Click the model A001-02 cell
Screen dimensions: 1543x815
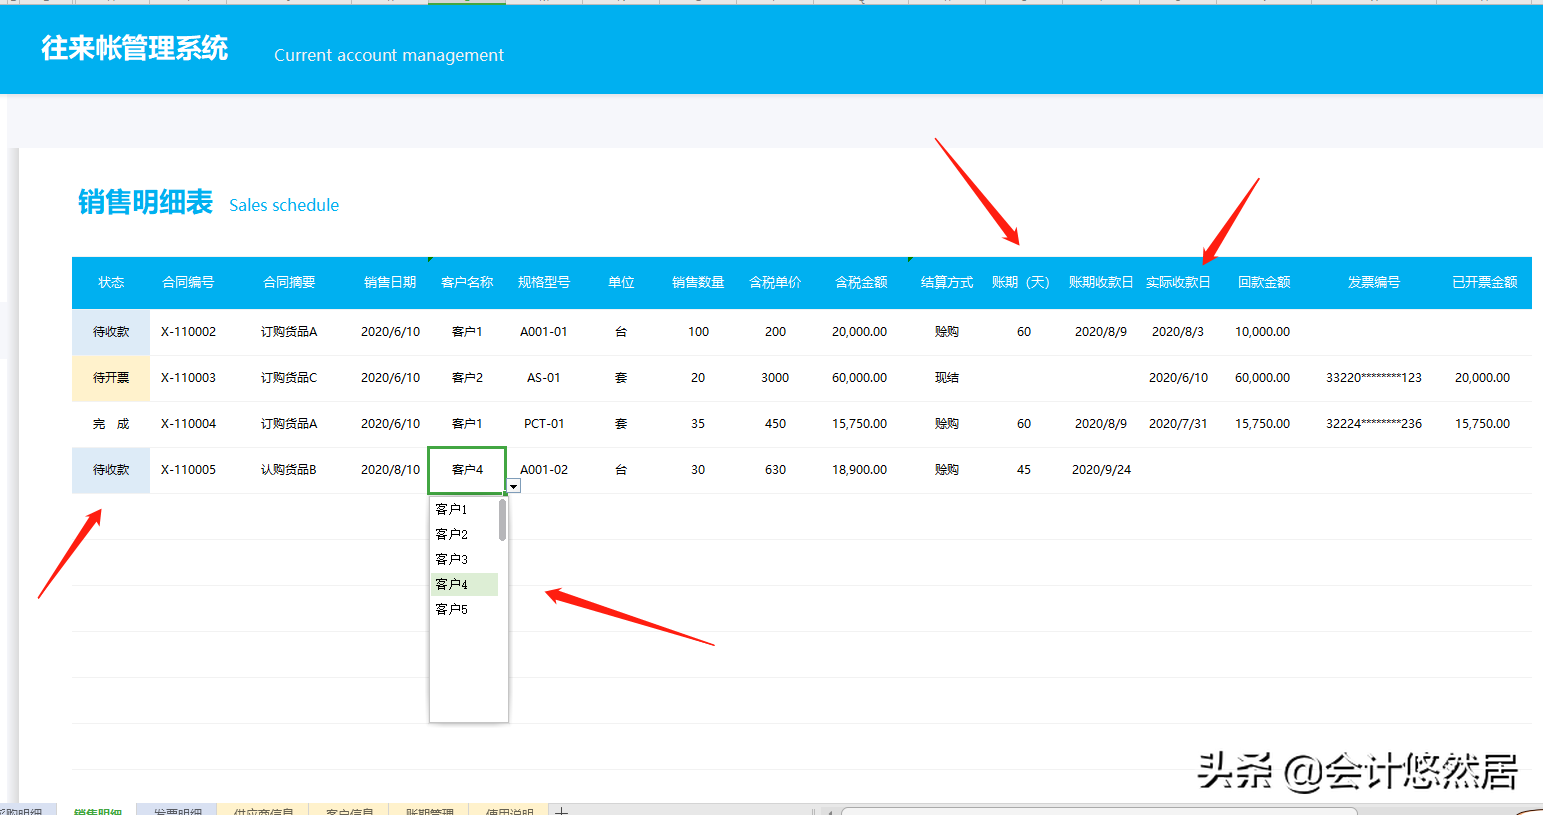coord(544,470)
